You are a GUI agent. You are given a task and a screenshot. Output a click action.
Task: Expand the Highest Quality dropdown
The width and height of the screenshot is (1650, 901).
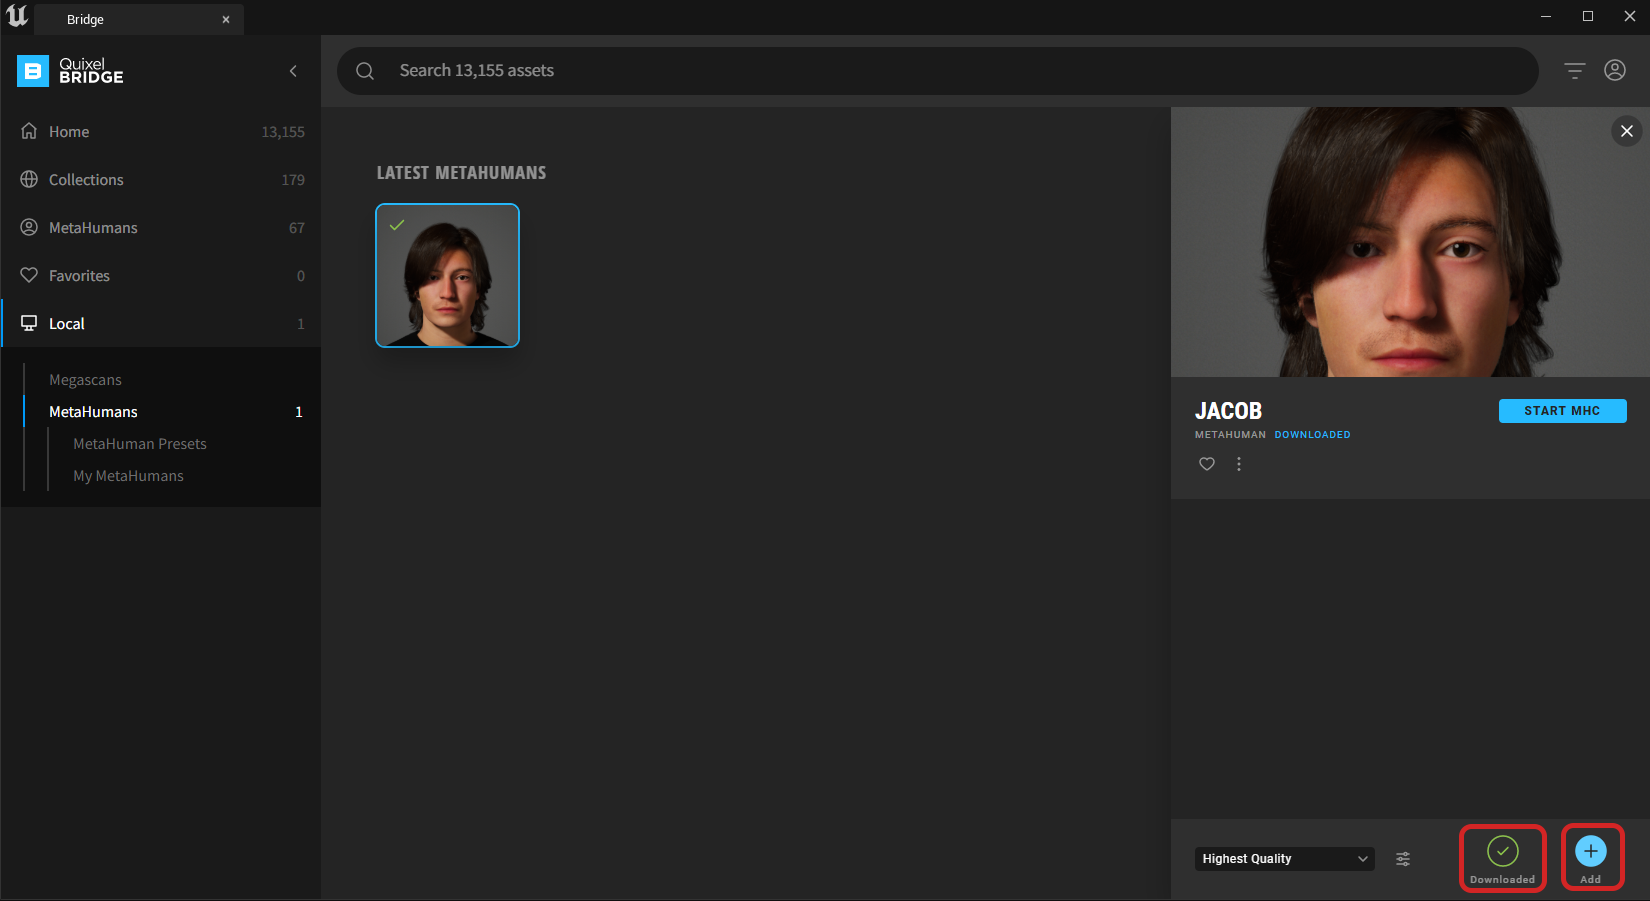[x=1284, y=859]
